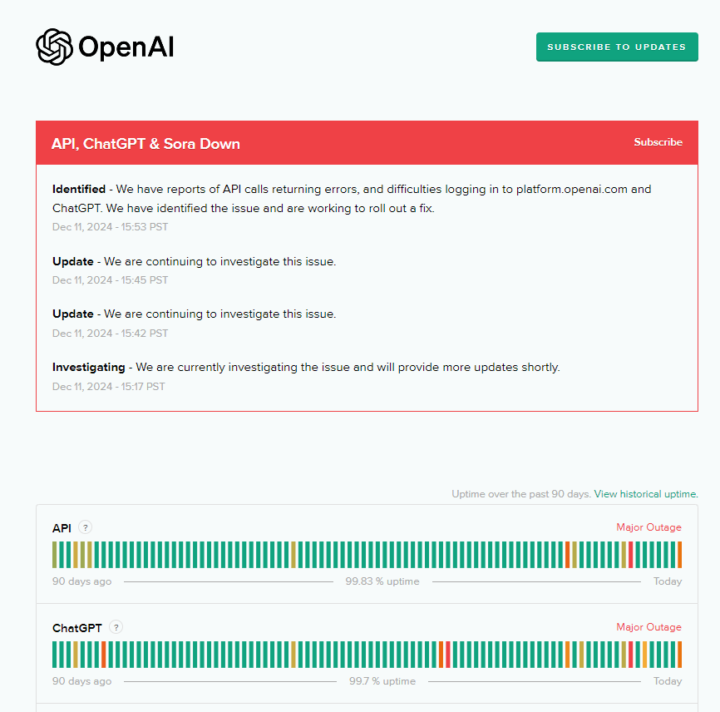This screenshot has height=712, width=720.
Task: Click today's last bar in the API uptime chart
Action: click(679, 554)
